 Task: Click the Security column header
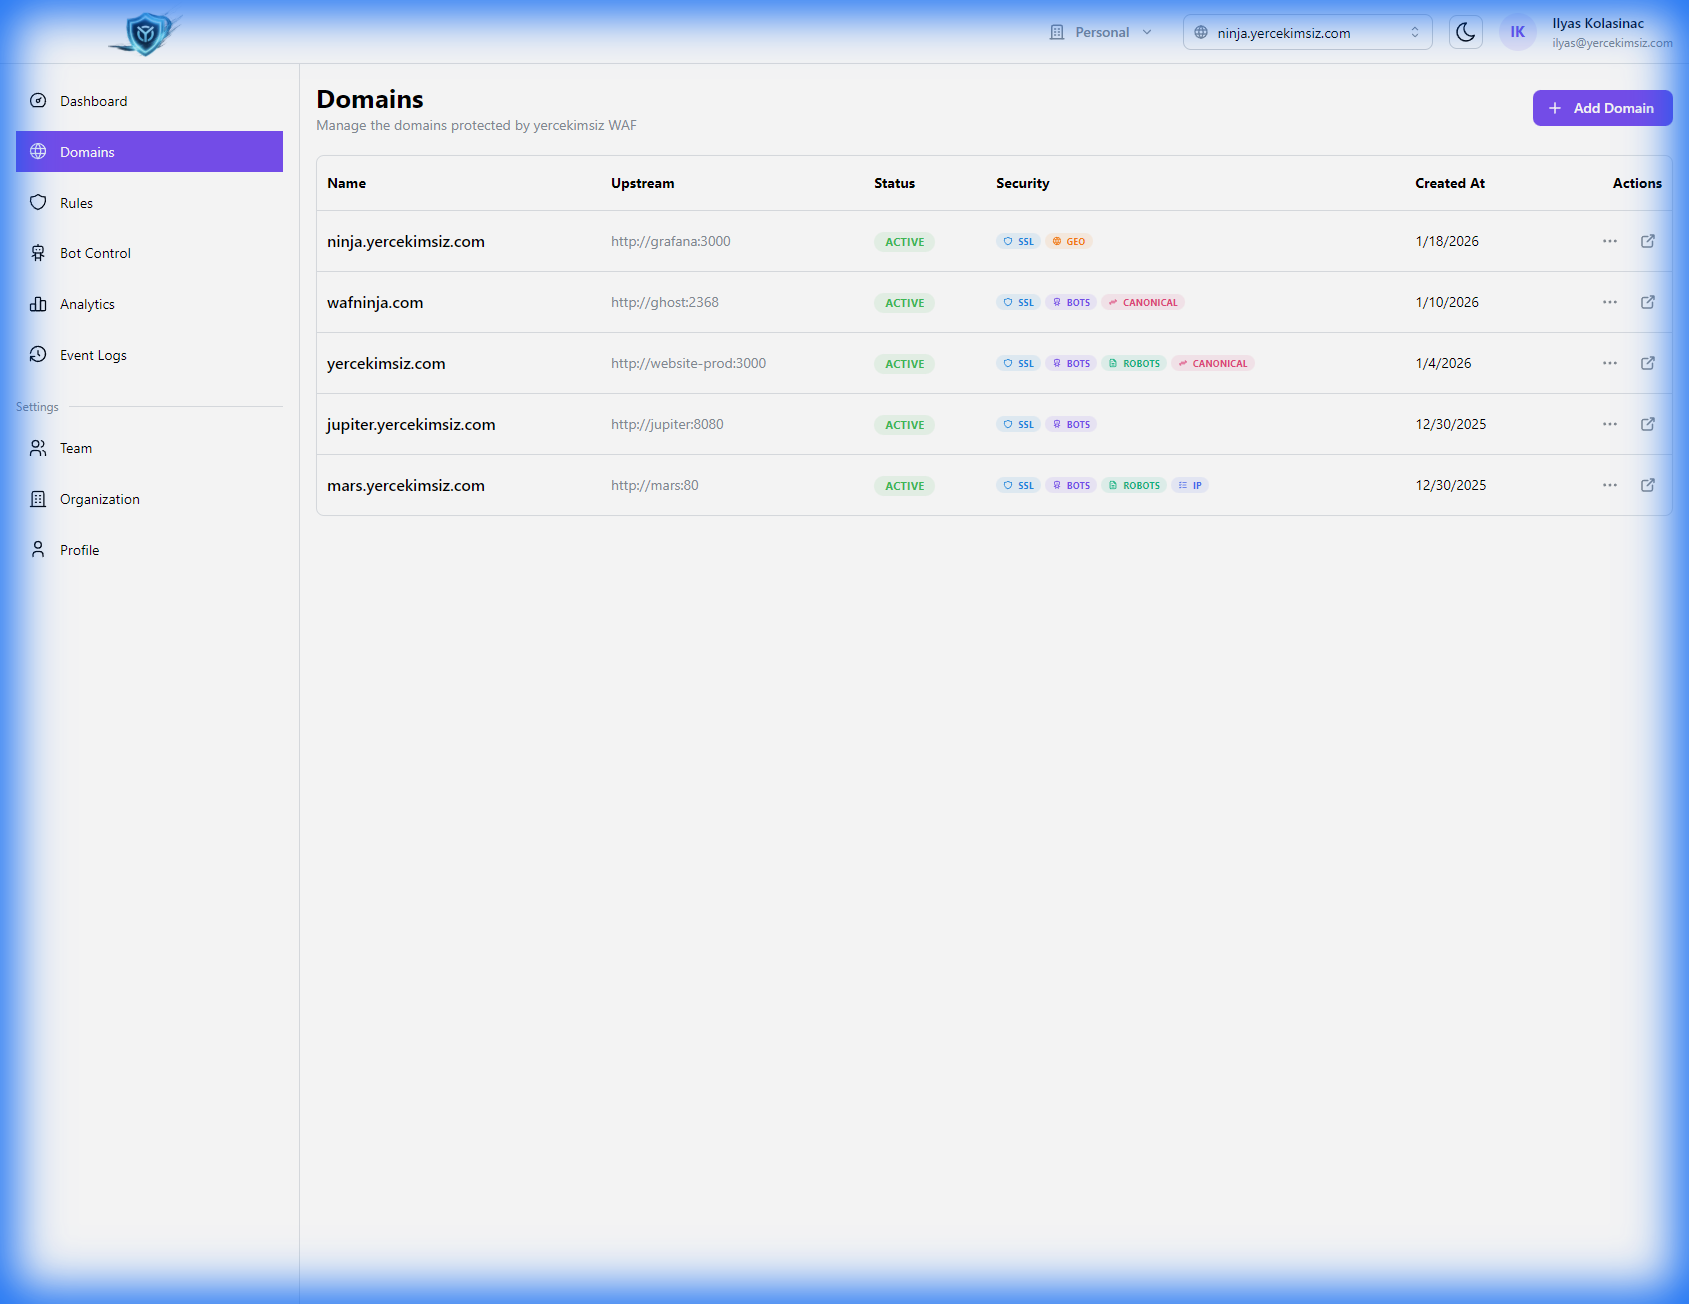[x=1022, y=183]
